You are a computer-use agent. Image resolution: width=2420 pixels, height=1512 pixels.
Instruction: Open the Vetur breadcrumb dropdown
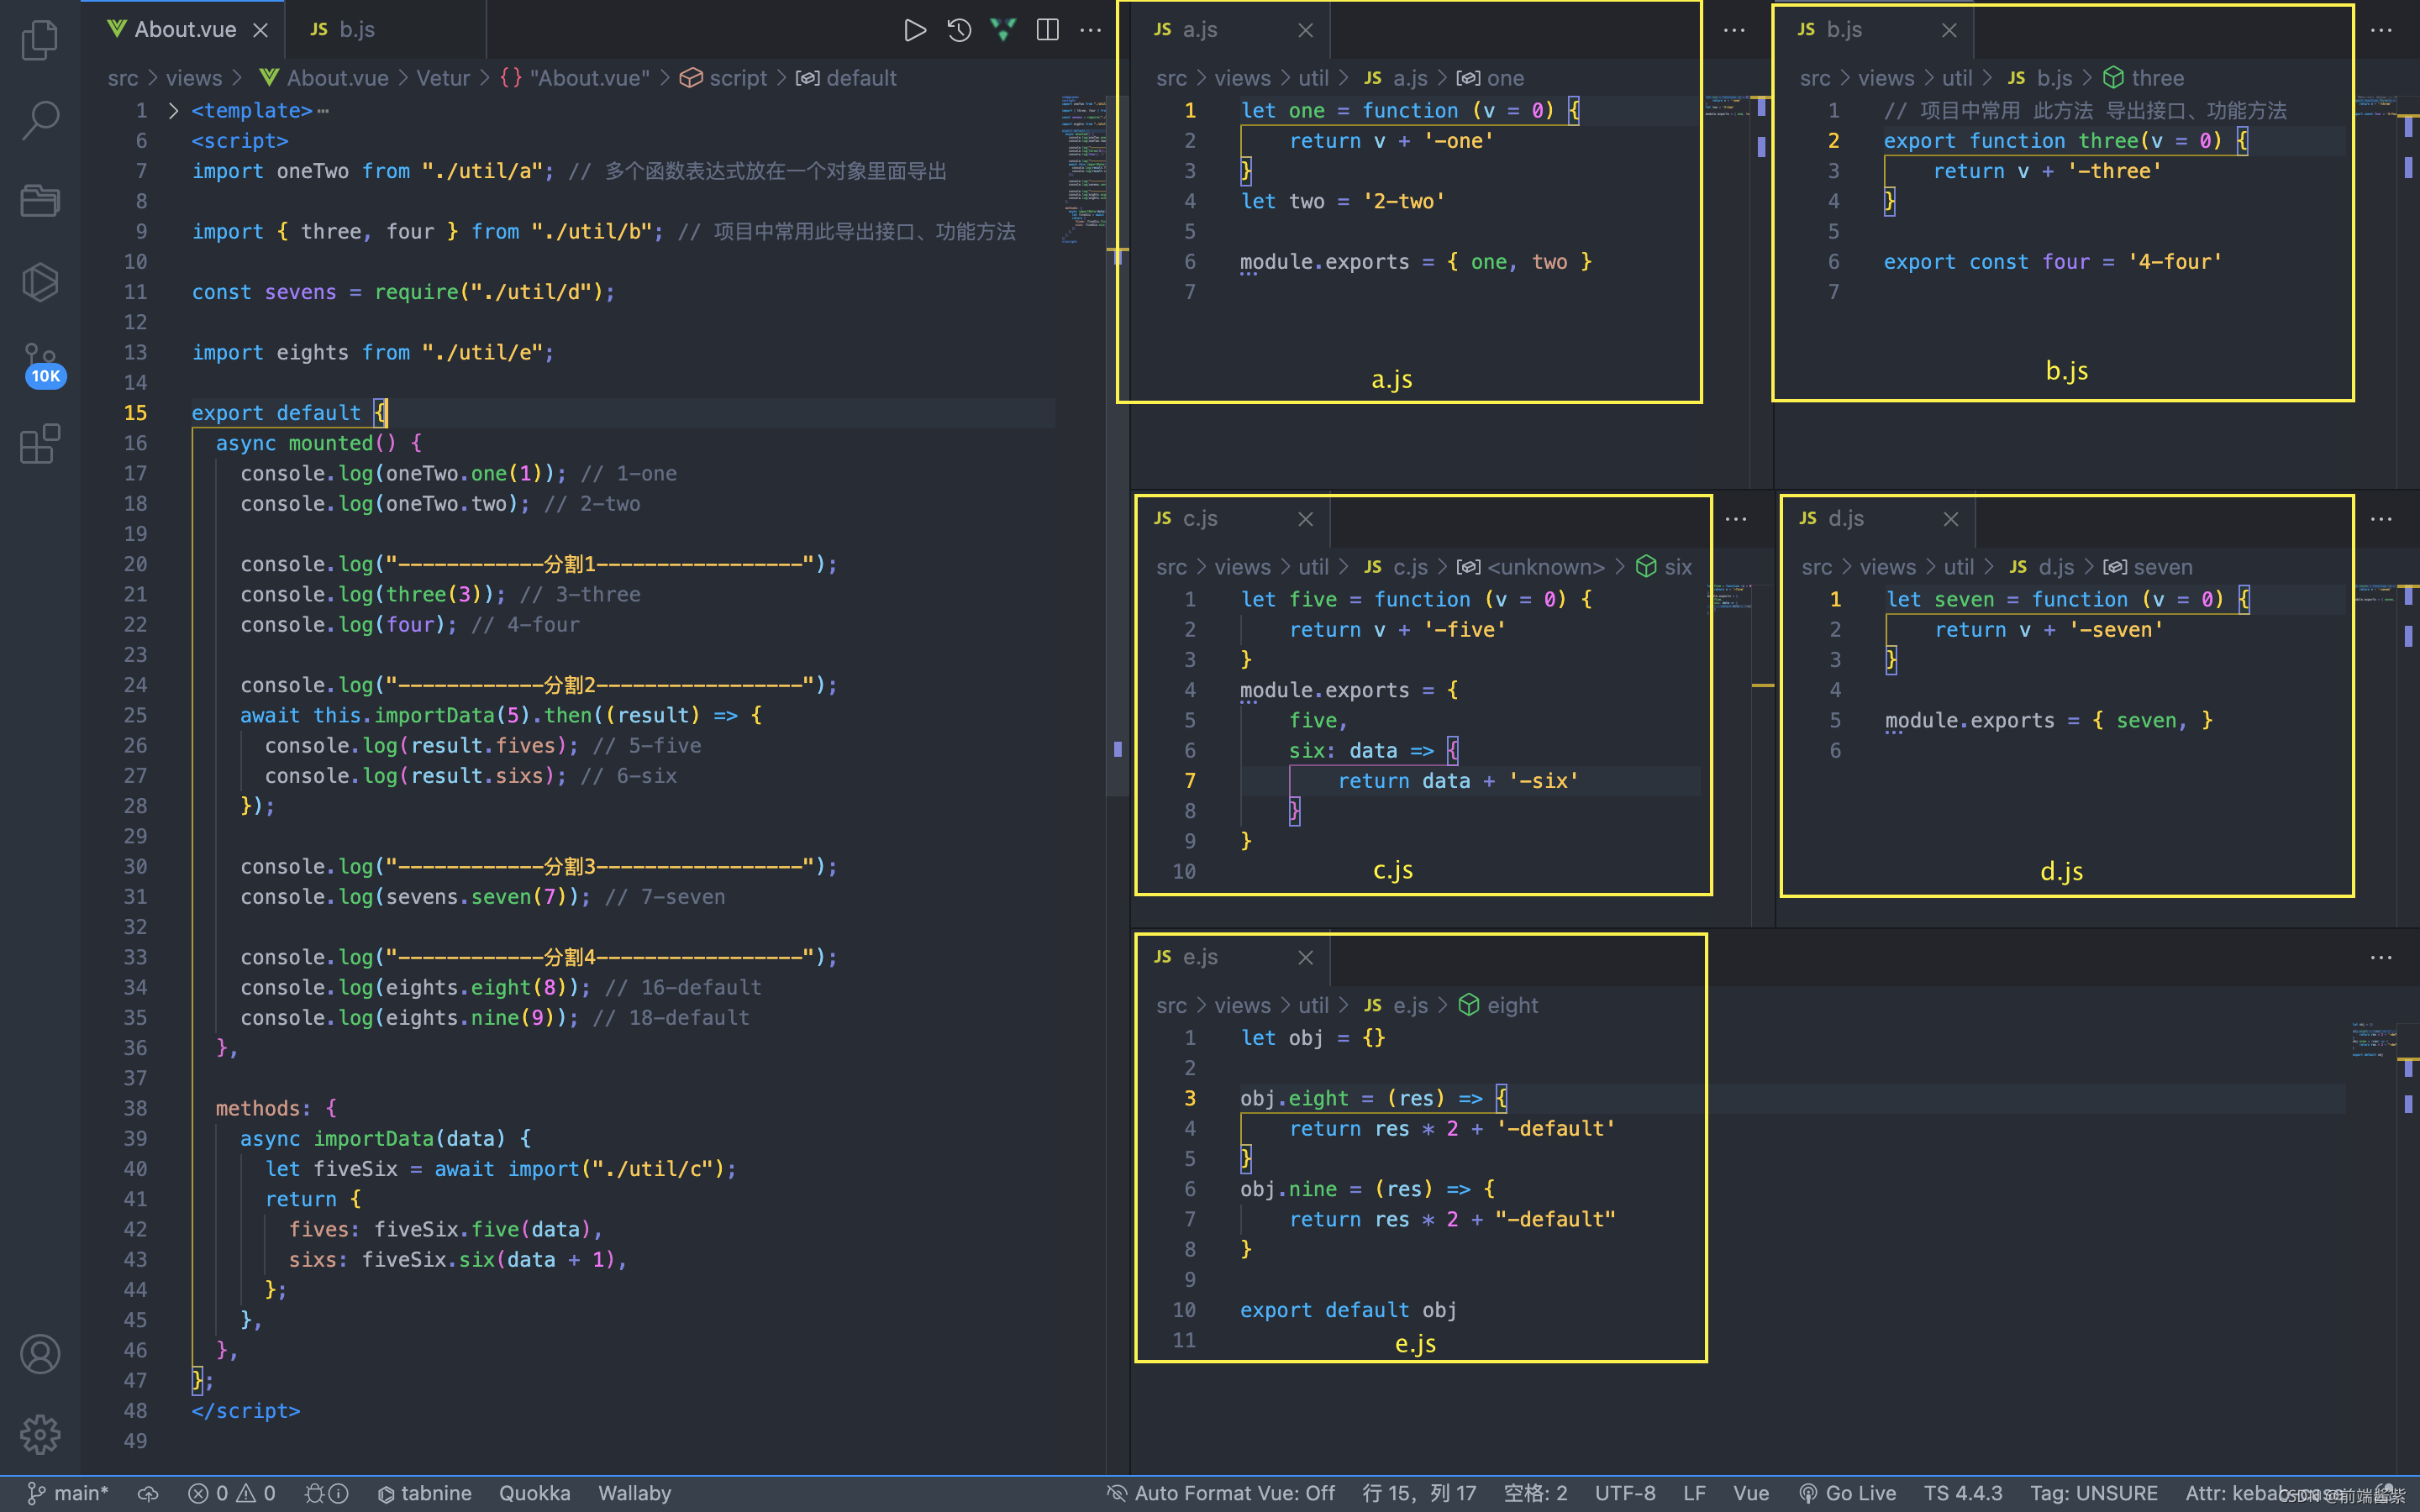click(443, 78)
